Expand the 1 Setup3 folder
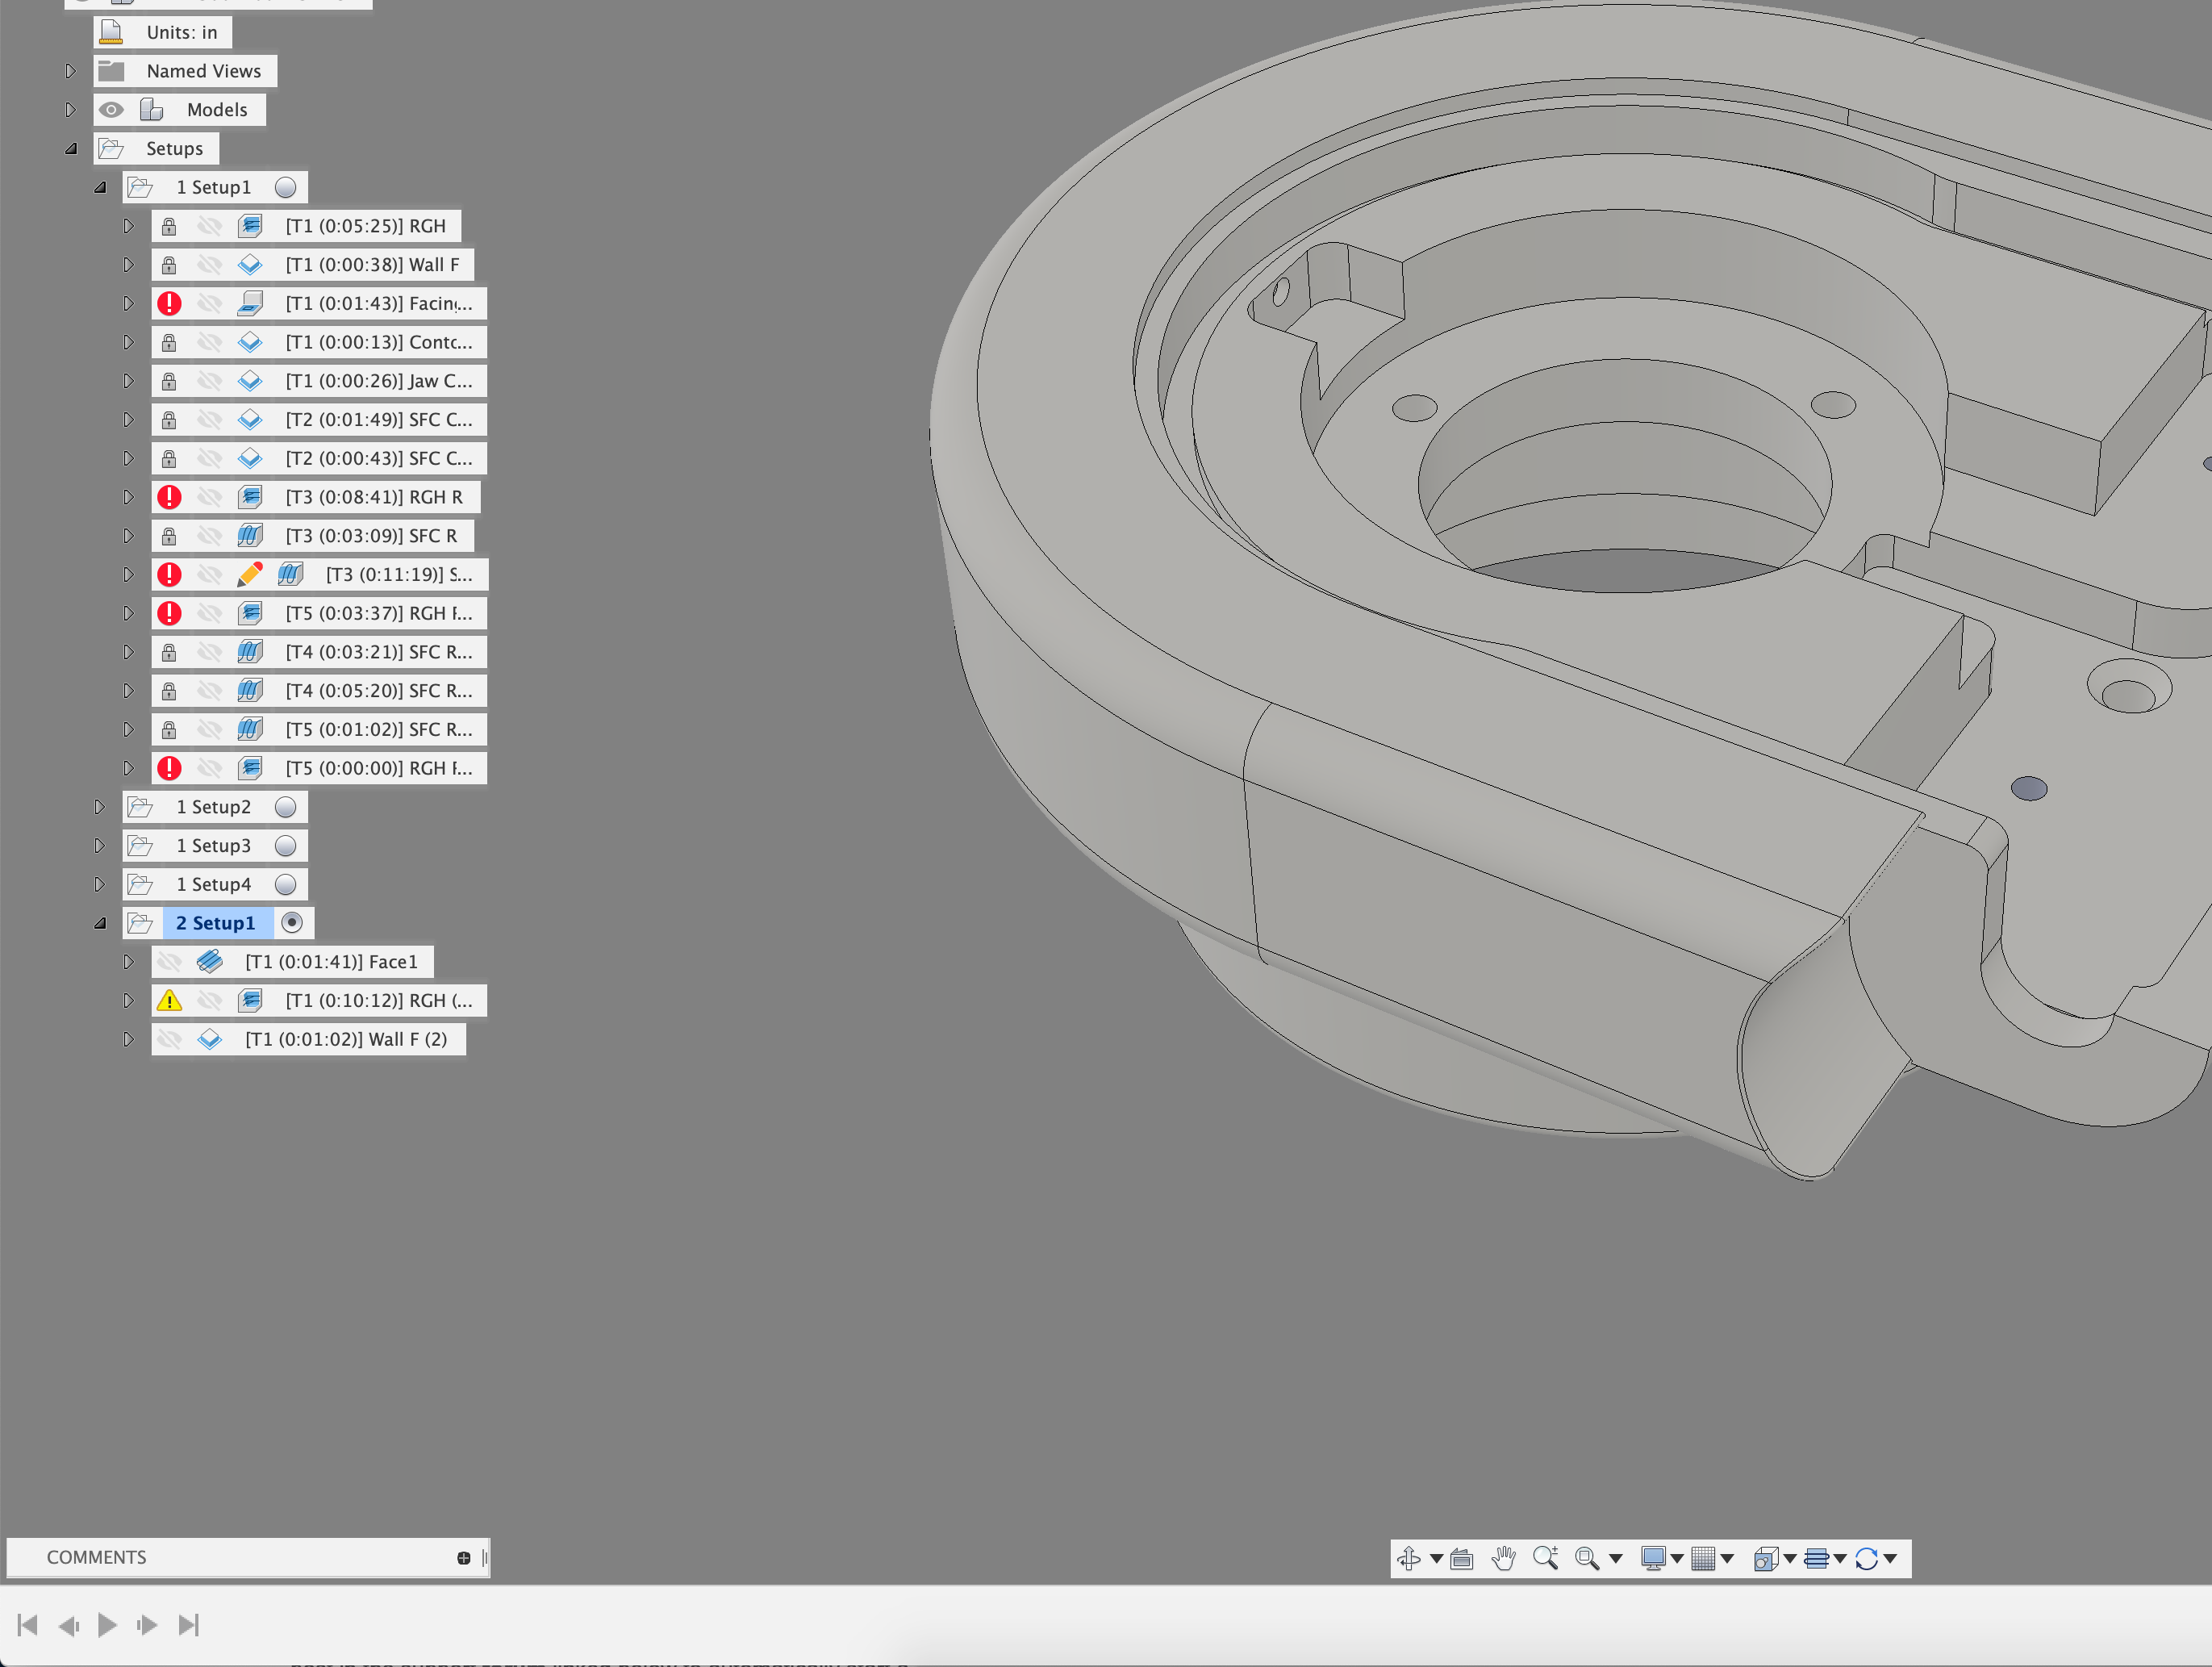The height and width of the screenshot is (1667, 2212). 99,845
